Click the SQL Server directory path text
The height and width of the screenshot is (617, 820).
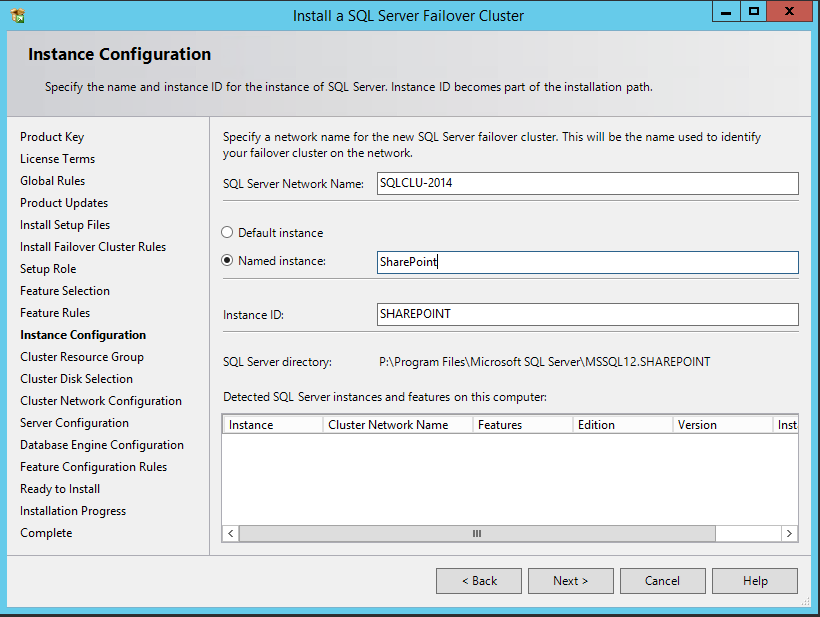coord(544,362)
